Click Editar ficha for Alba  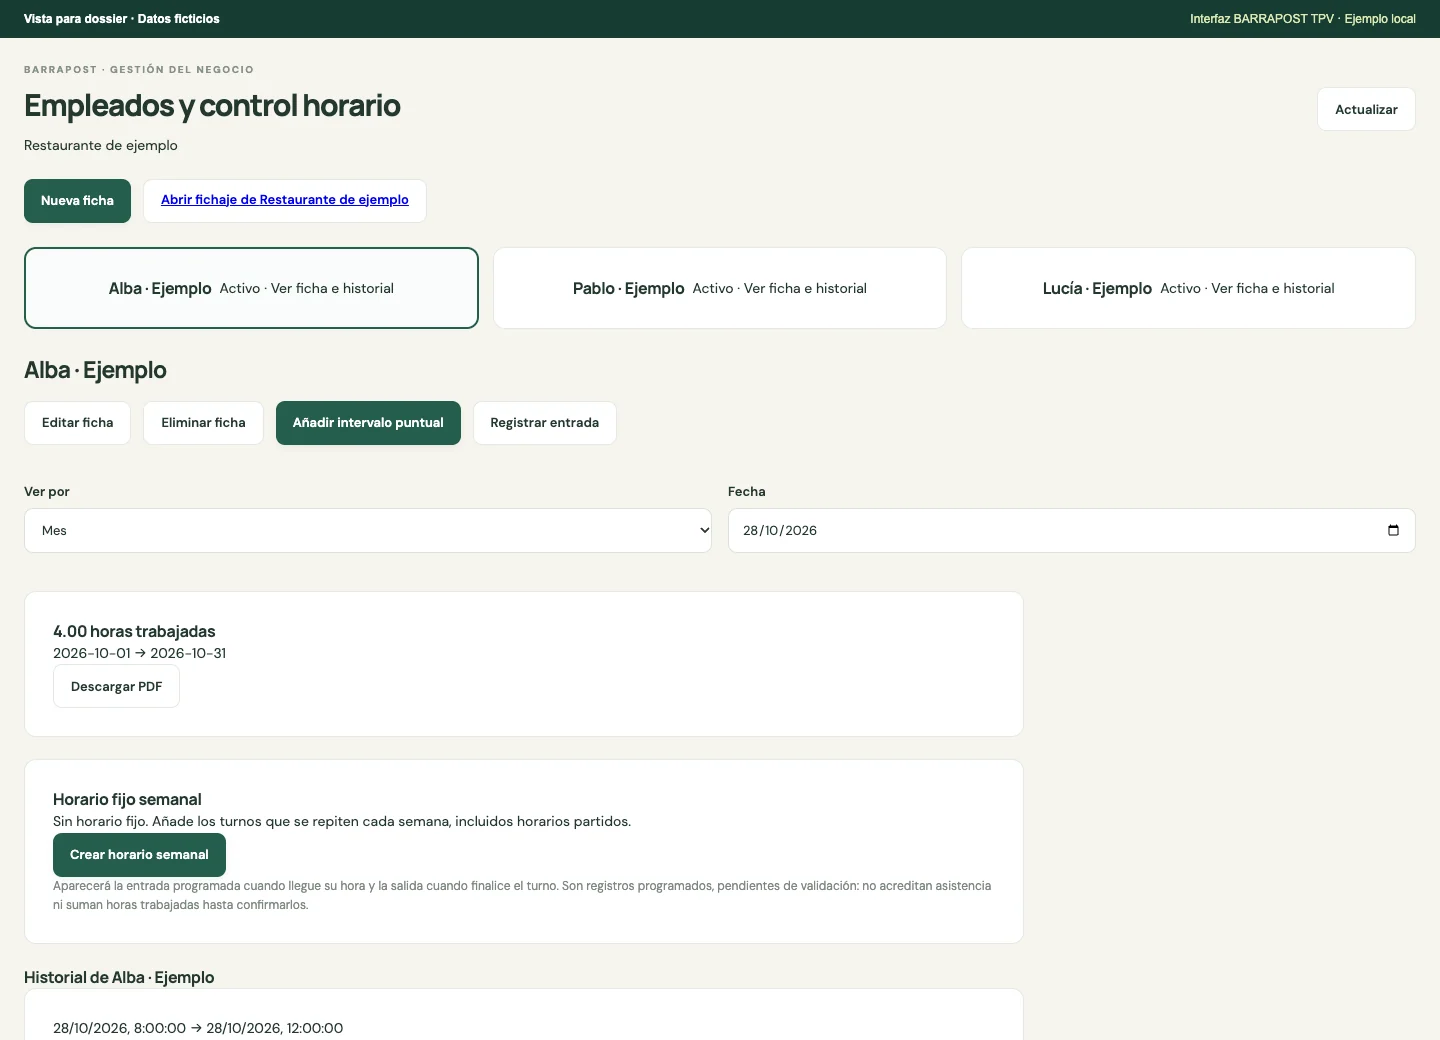[x=77, y=423]
